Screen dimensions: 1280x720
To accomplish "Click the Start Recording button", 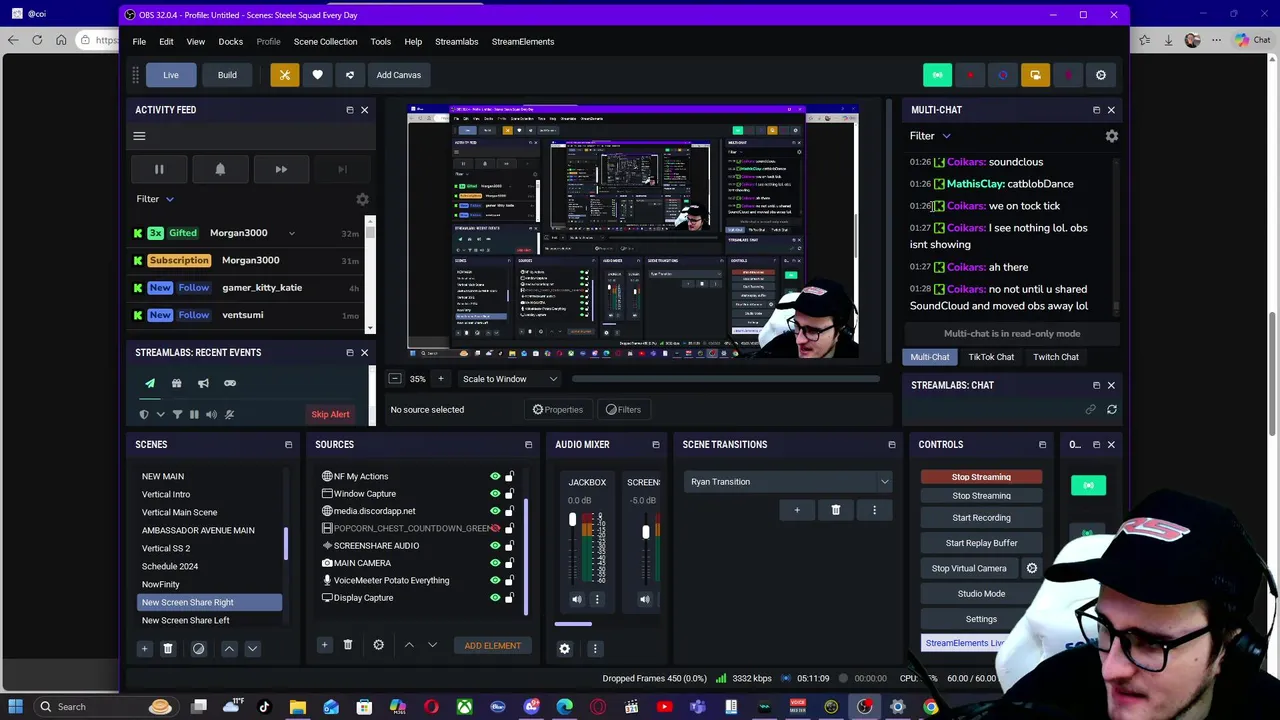I will pos(981,518).
